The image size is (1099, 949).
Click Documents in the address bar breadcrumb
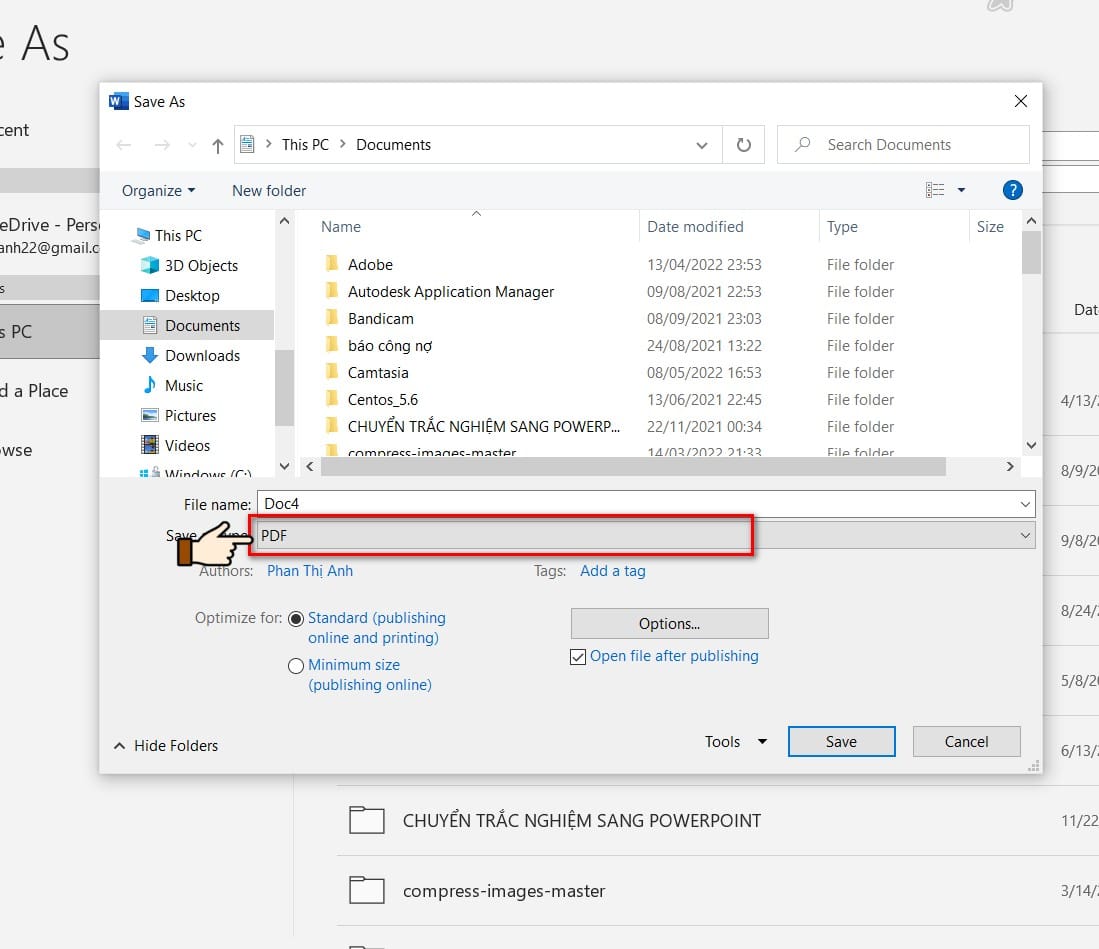[x=393, y=145]
